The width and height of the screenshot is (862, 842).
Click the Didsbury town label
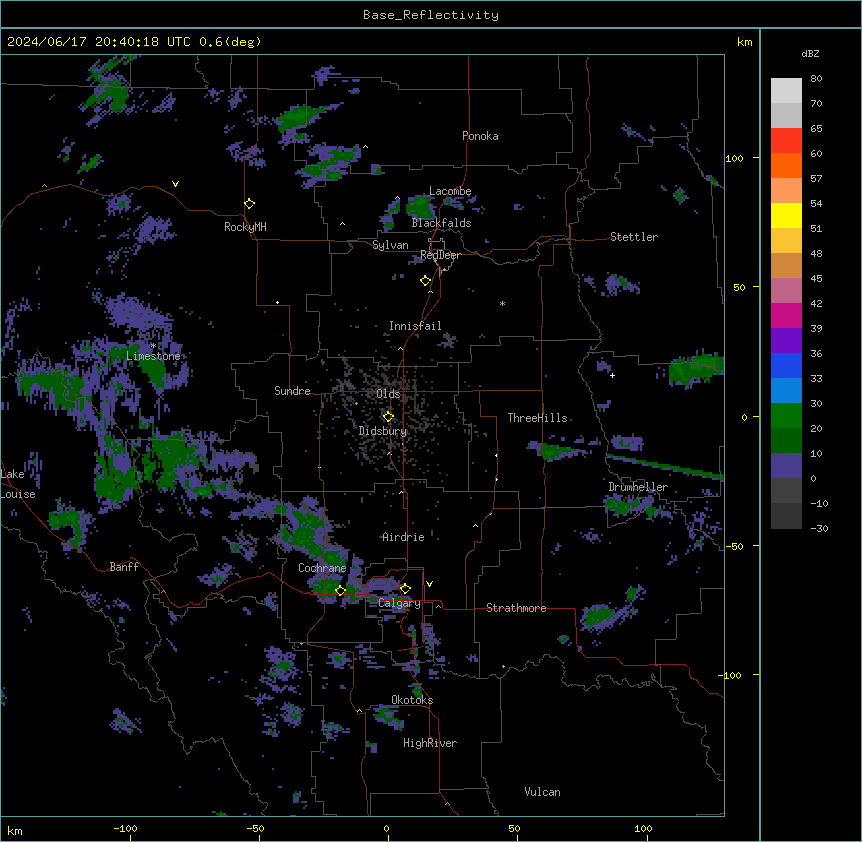[x=383, y=431]
